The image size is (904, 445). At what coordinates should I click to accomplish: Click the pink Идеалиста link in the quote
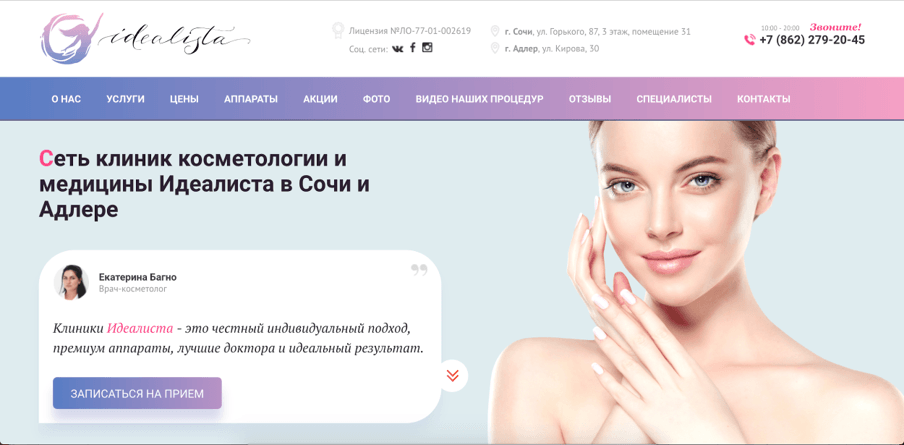pyautogui.click(x=140, y=329)
